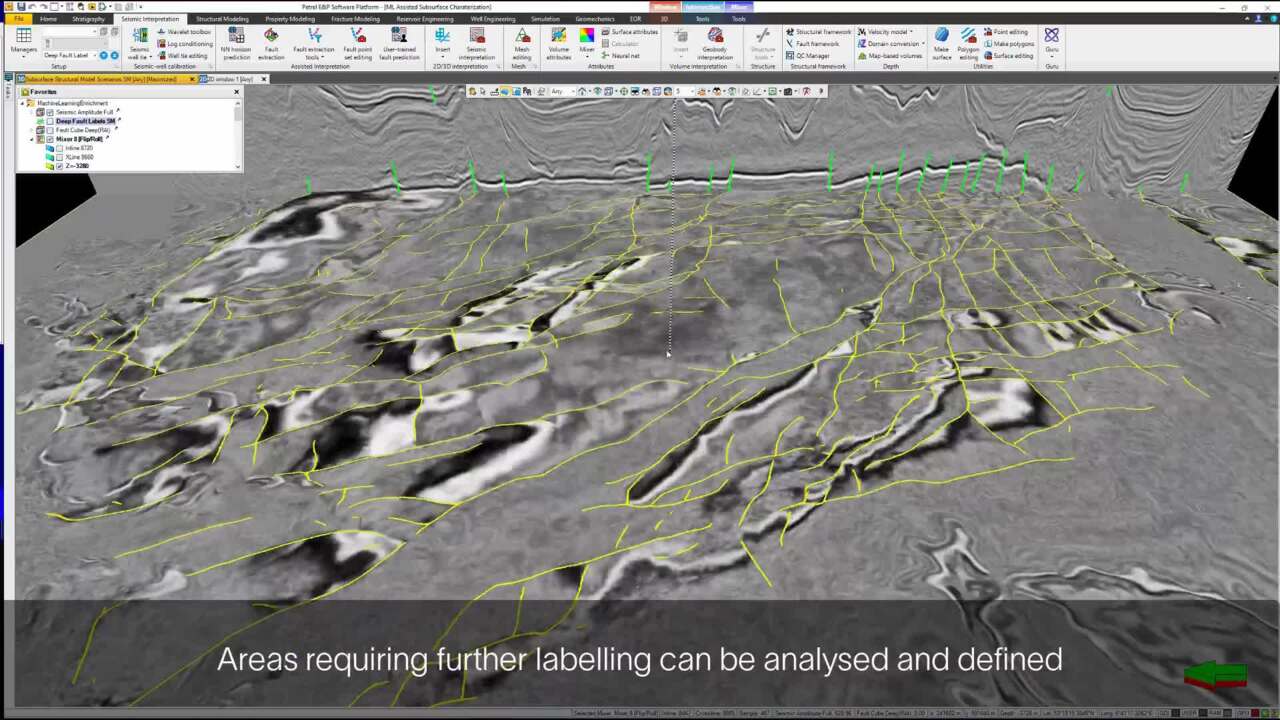Open Well tie editing tool
Viewport: 1280px width, 720px height.
[182, 56]
